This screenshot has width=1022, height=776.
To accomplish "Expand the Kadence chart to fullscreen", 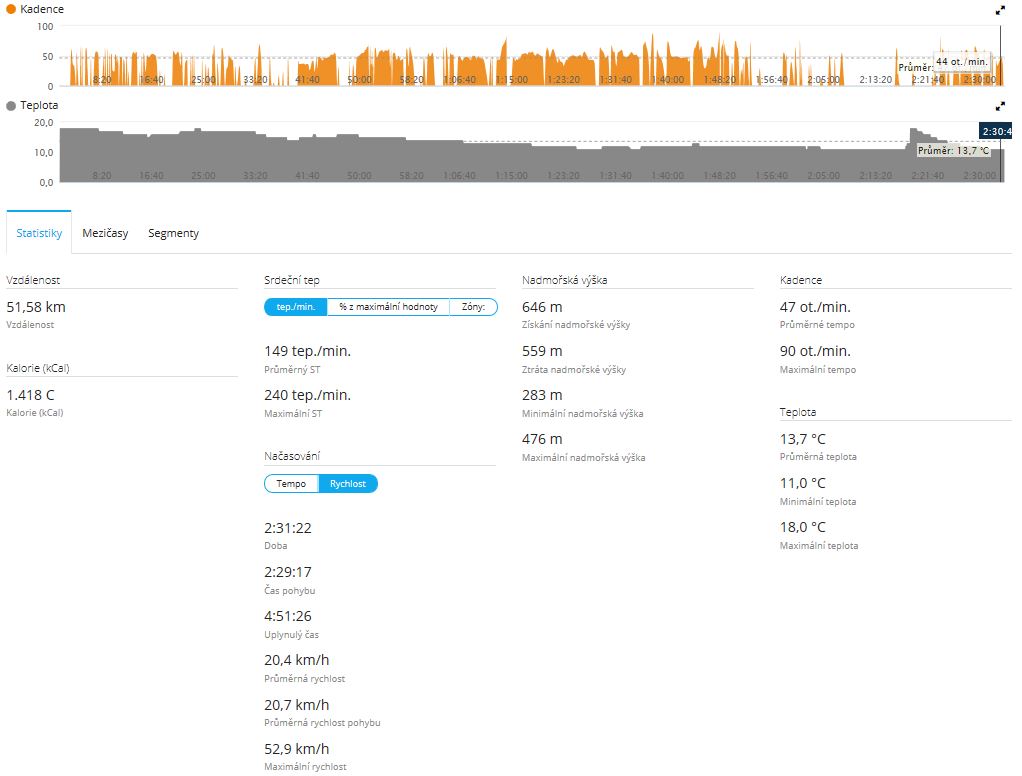I will (1000, 10).
